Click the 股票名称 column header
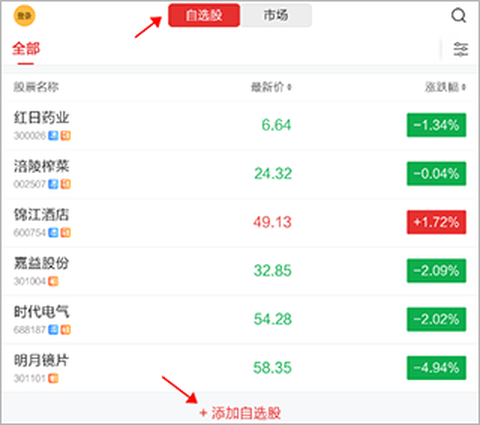 [x=36, y=87]
